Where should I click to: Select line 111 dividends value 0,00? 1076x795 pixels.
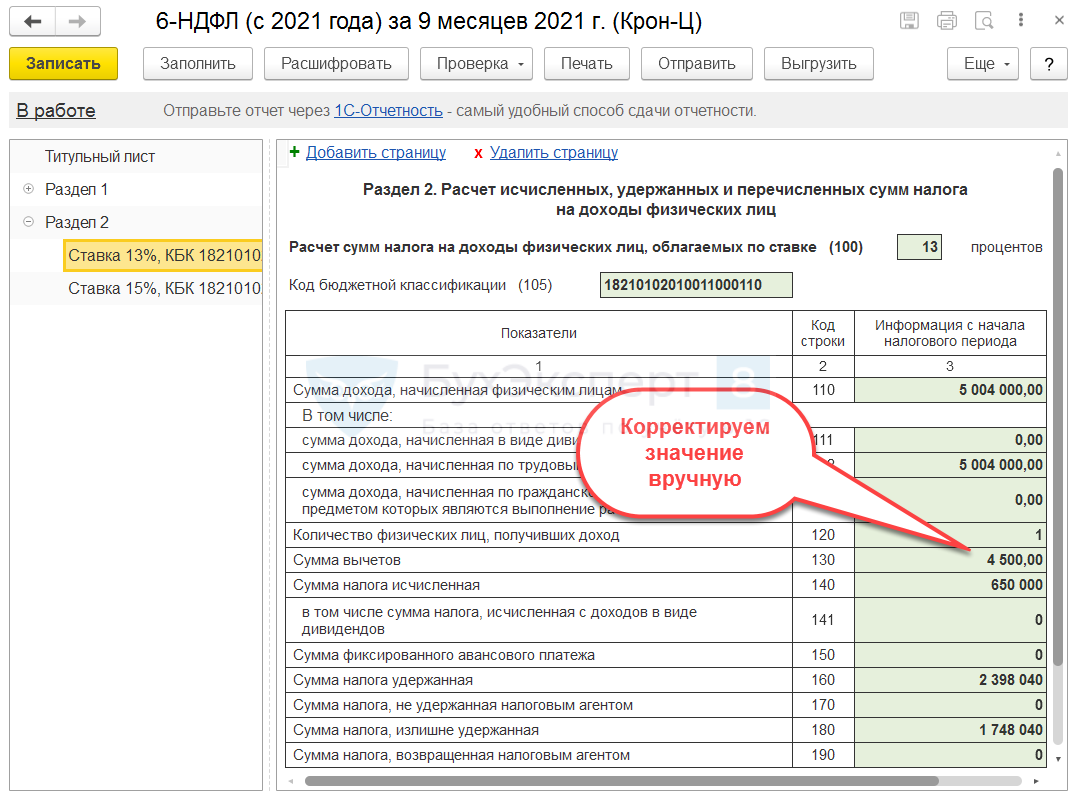coord(950,440)
